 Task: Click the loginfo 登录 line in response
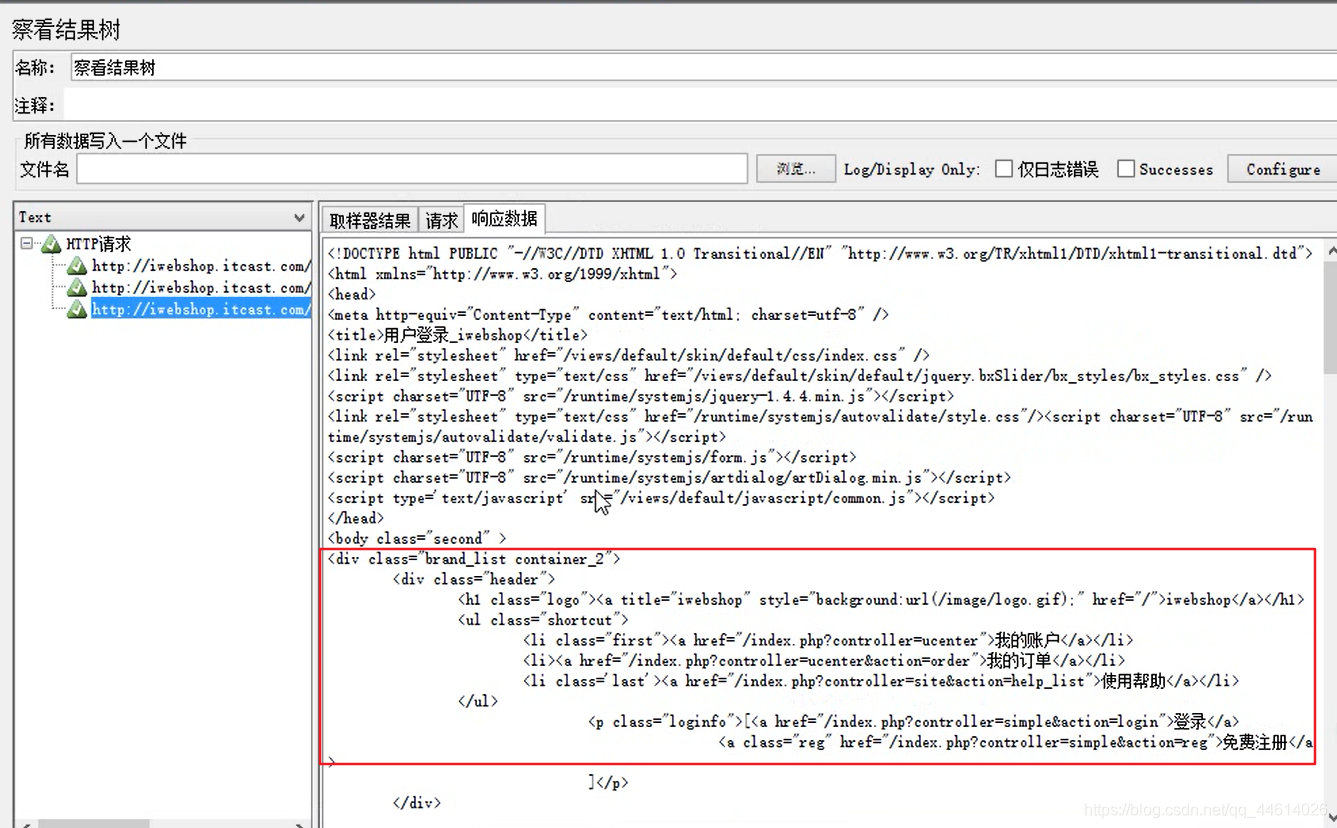914,721
